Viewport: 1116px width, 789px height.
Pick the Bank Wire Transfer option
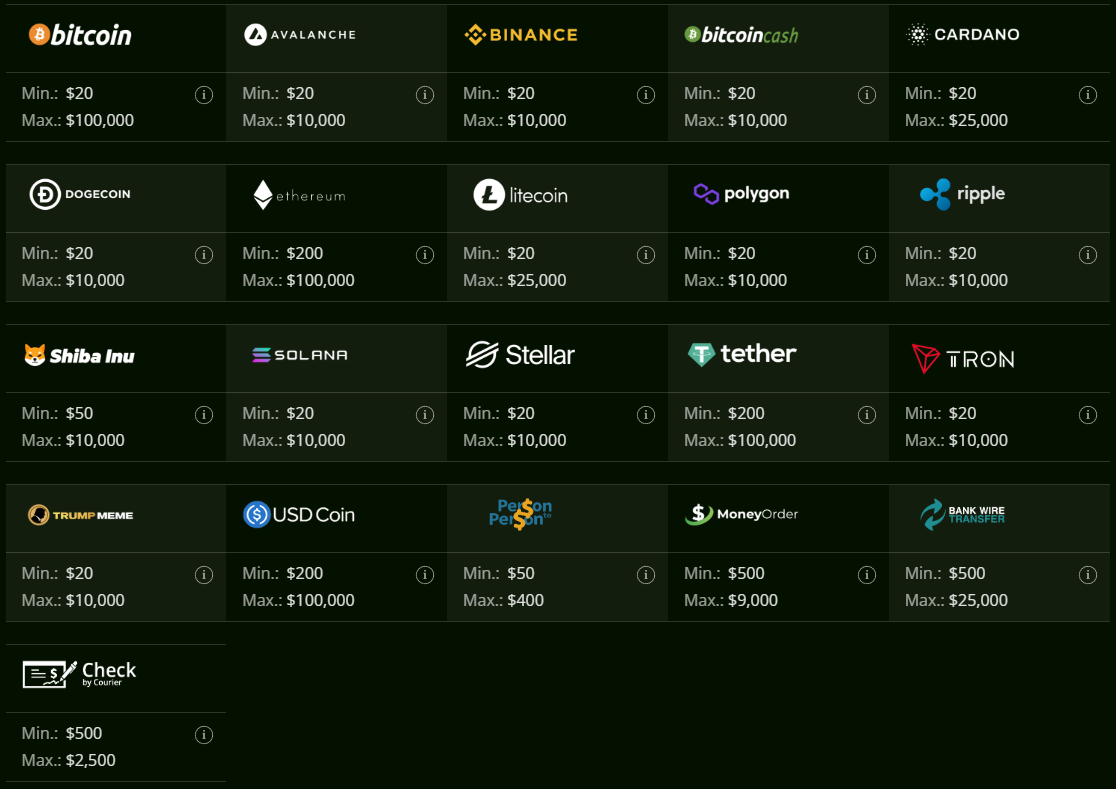pos(962,515)
